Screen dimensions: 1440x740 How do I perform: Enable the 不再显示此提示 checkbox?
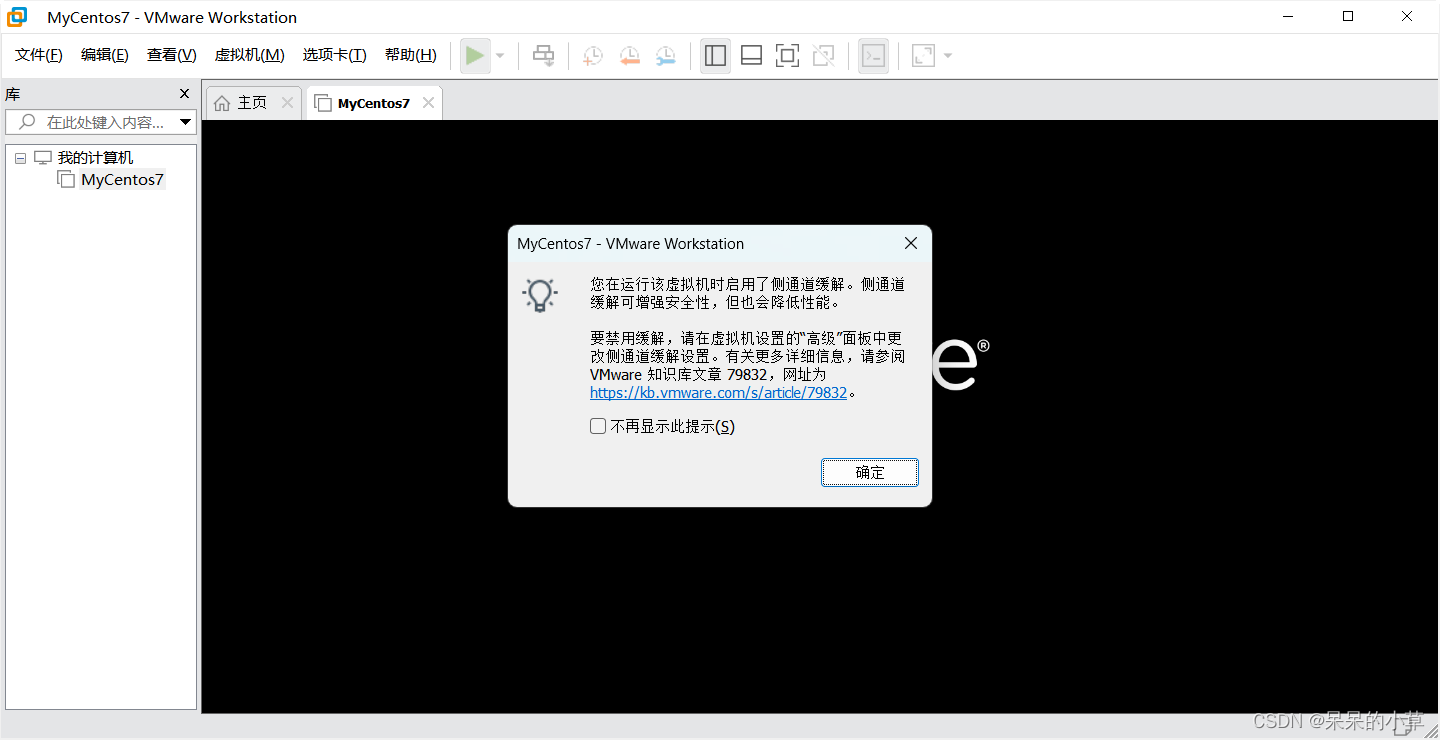click(597, 425)
